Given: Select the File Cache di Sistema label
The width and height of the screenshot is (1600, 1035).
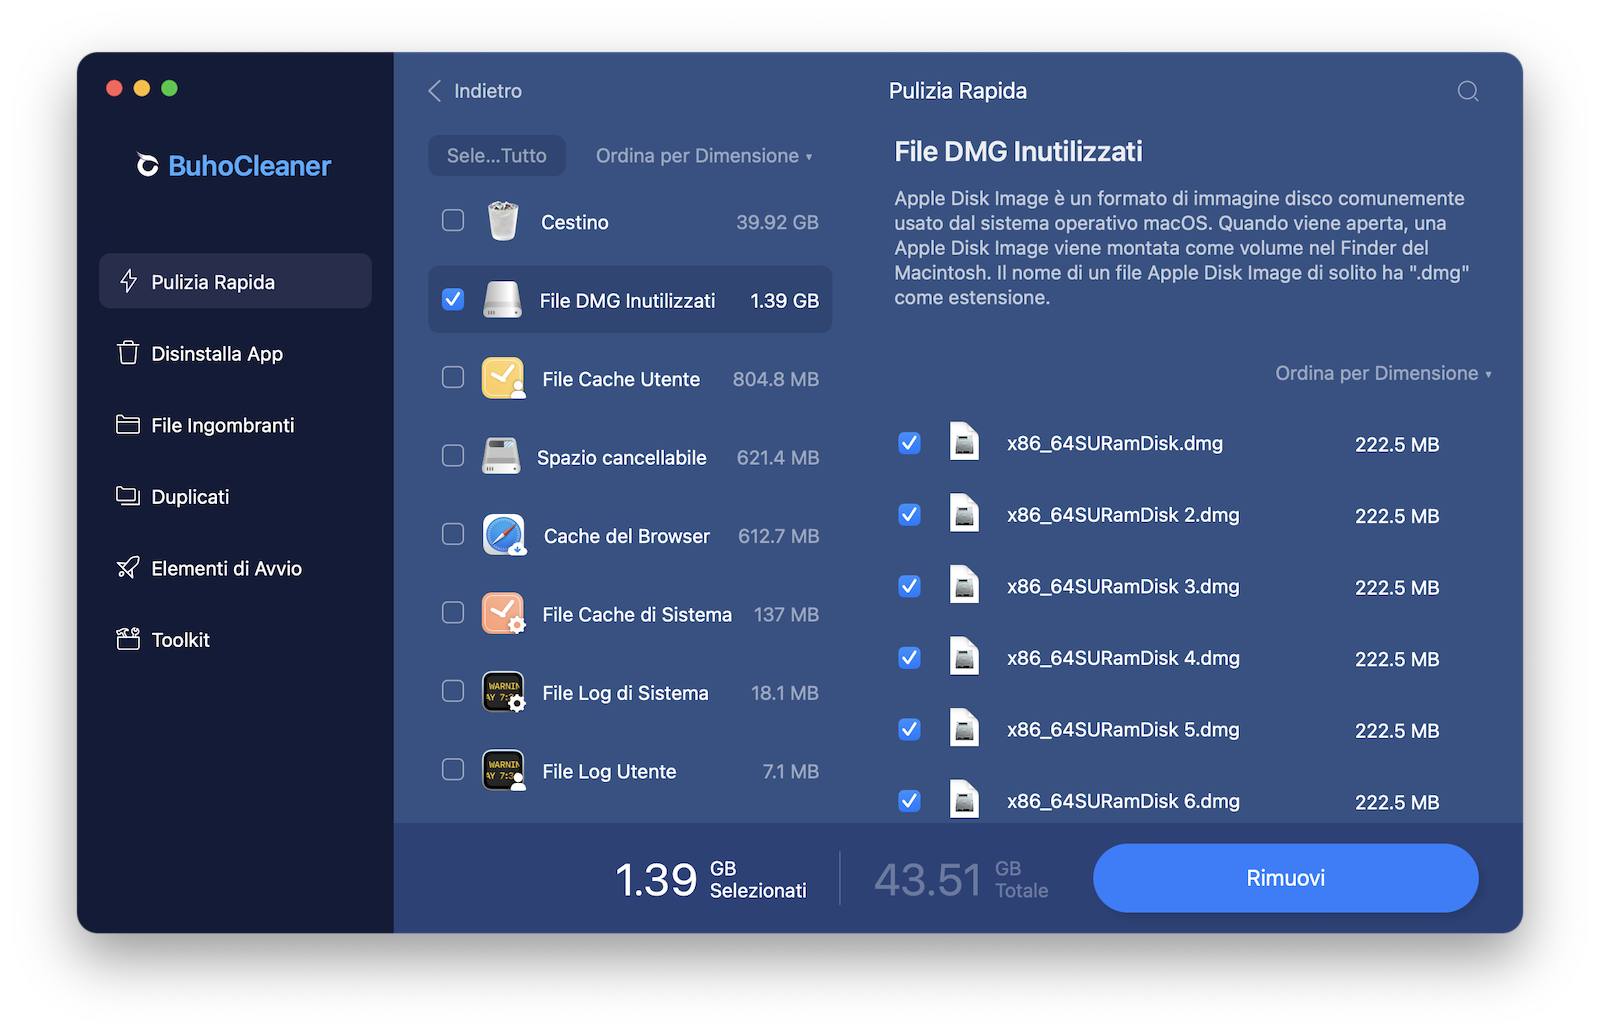Looking at the screenshot, I should click(x=637, y=614).
